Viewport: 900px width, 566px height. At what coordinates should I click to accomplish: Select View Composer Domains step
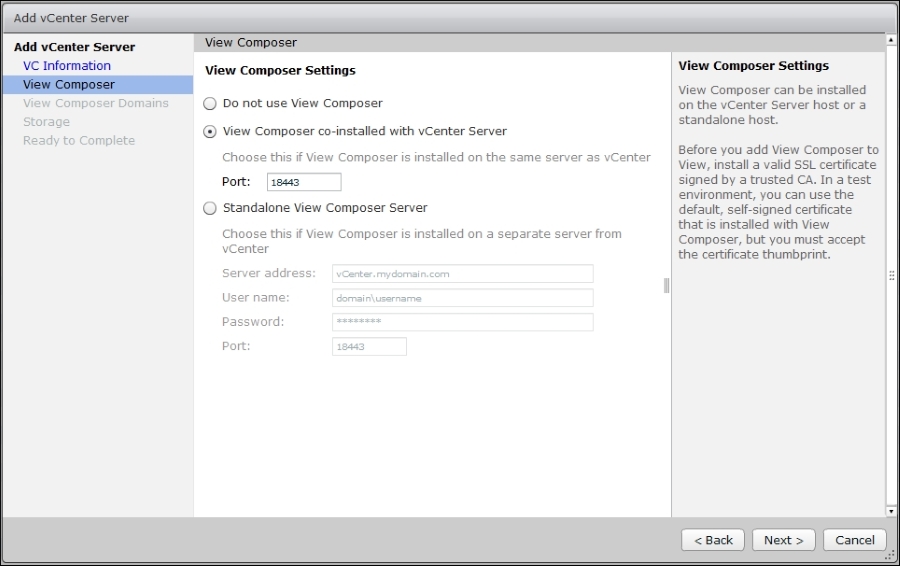point(96,103)
